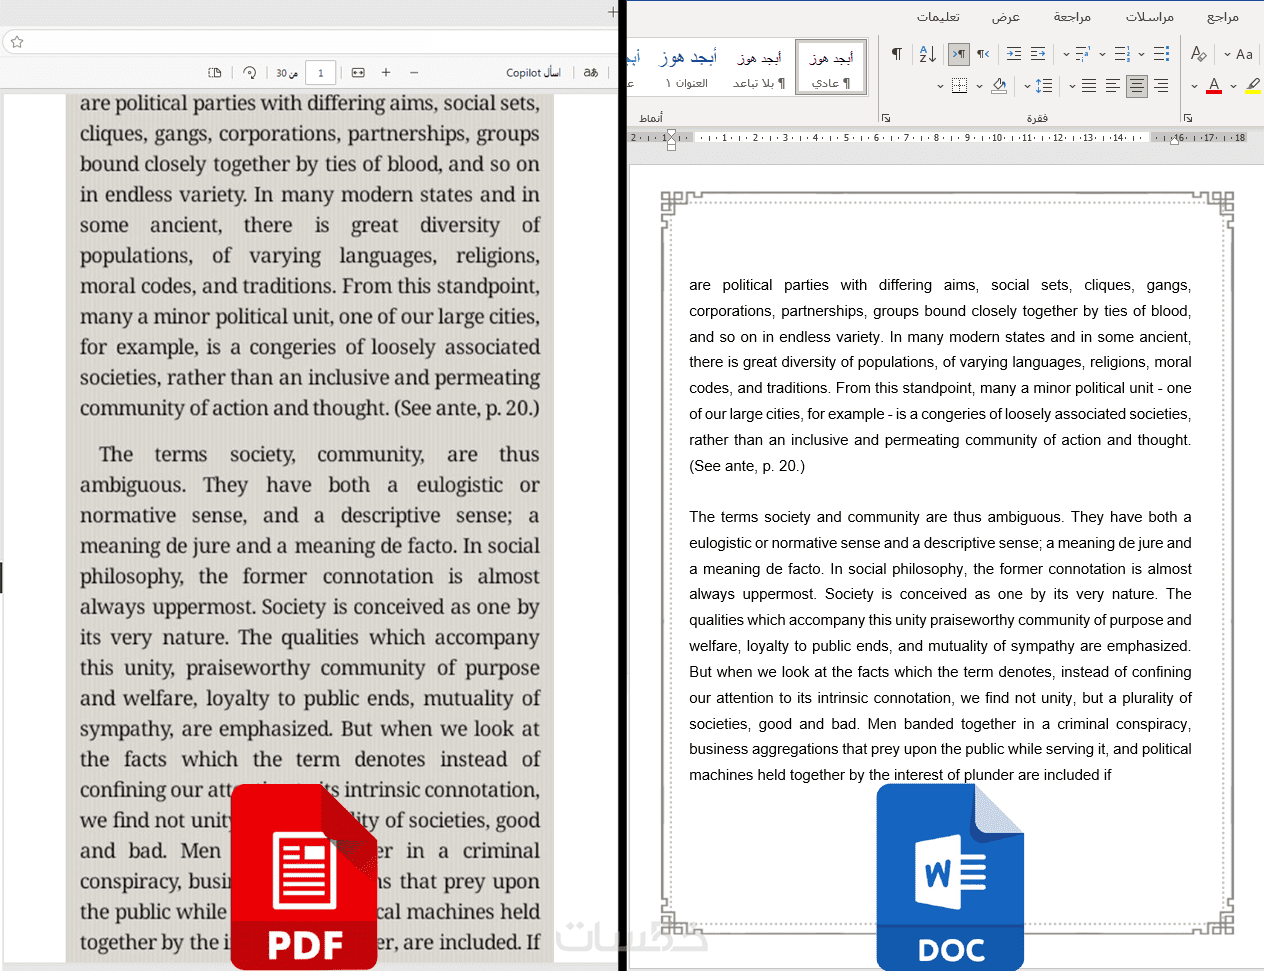This screenshot has width=1264, height=971.
Task: Click "philosophy, the former connotation" line in PDF
Action: [x=310, y=577]
